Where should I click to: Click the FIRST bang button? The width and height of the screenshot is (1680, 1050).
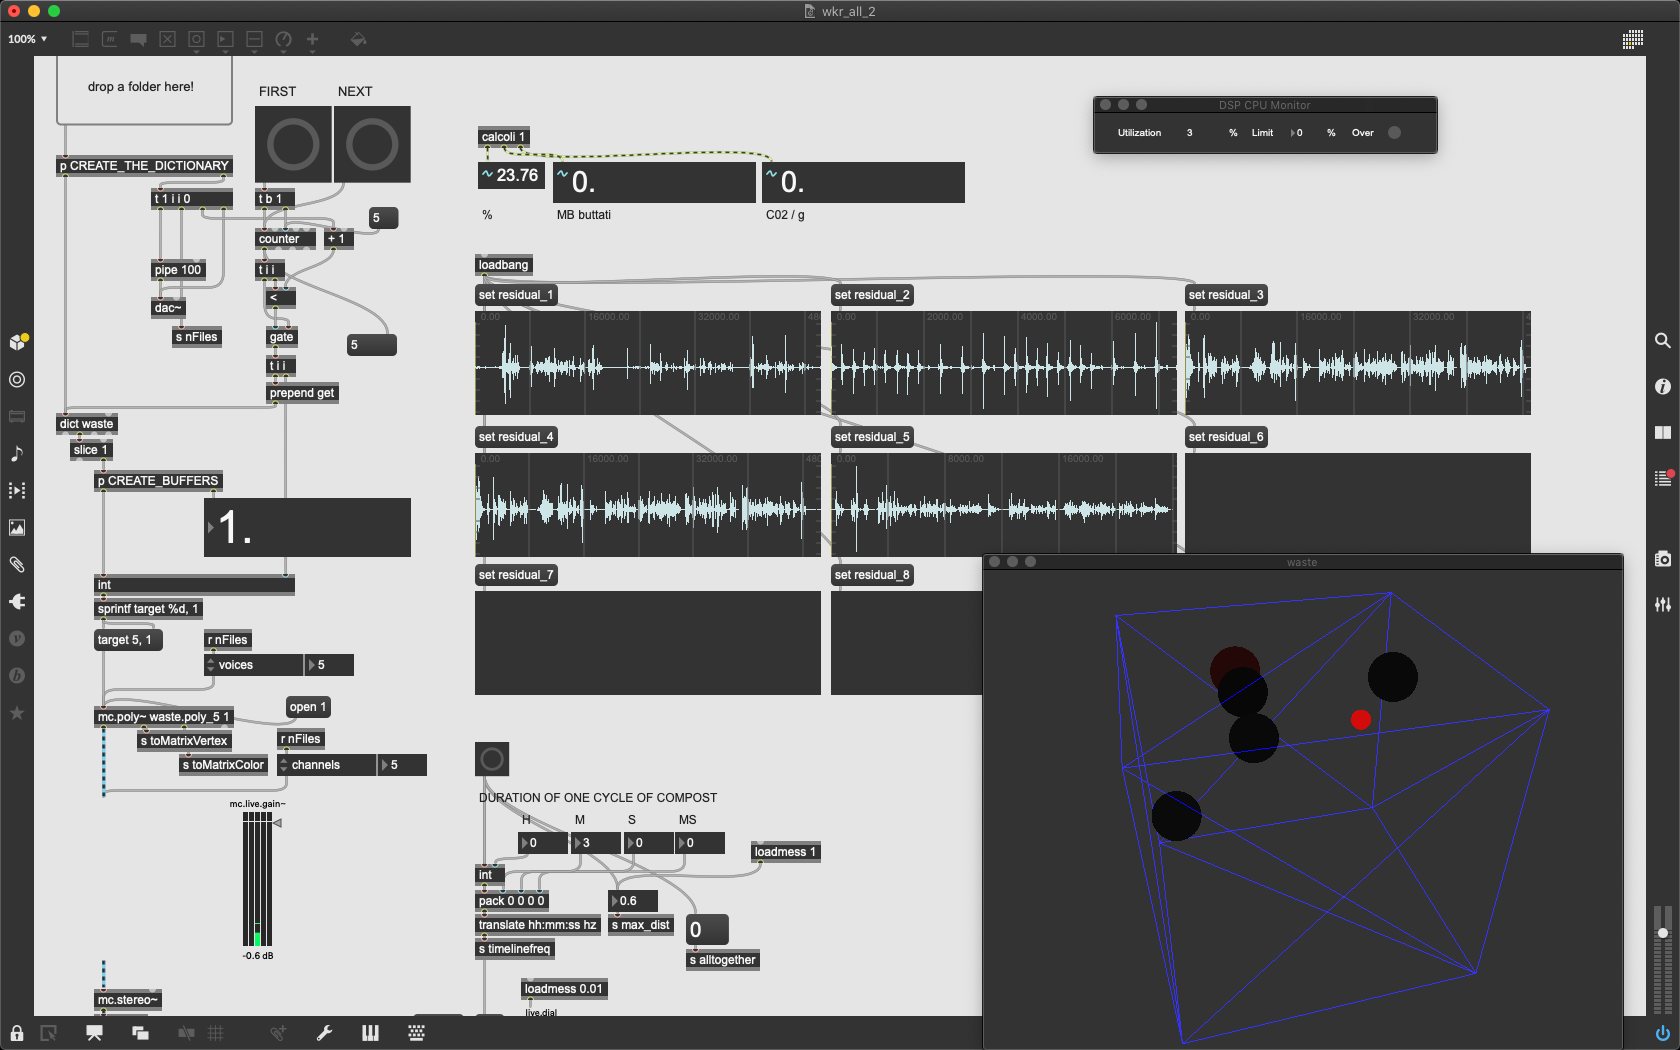tap(293, 145)
